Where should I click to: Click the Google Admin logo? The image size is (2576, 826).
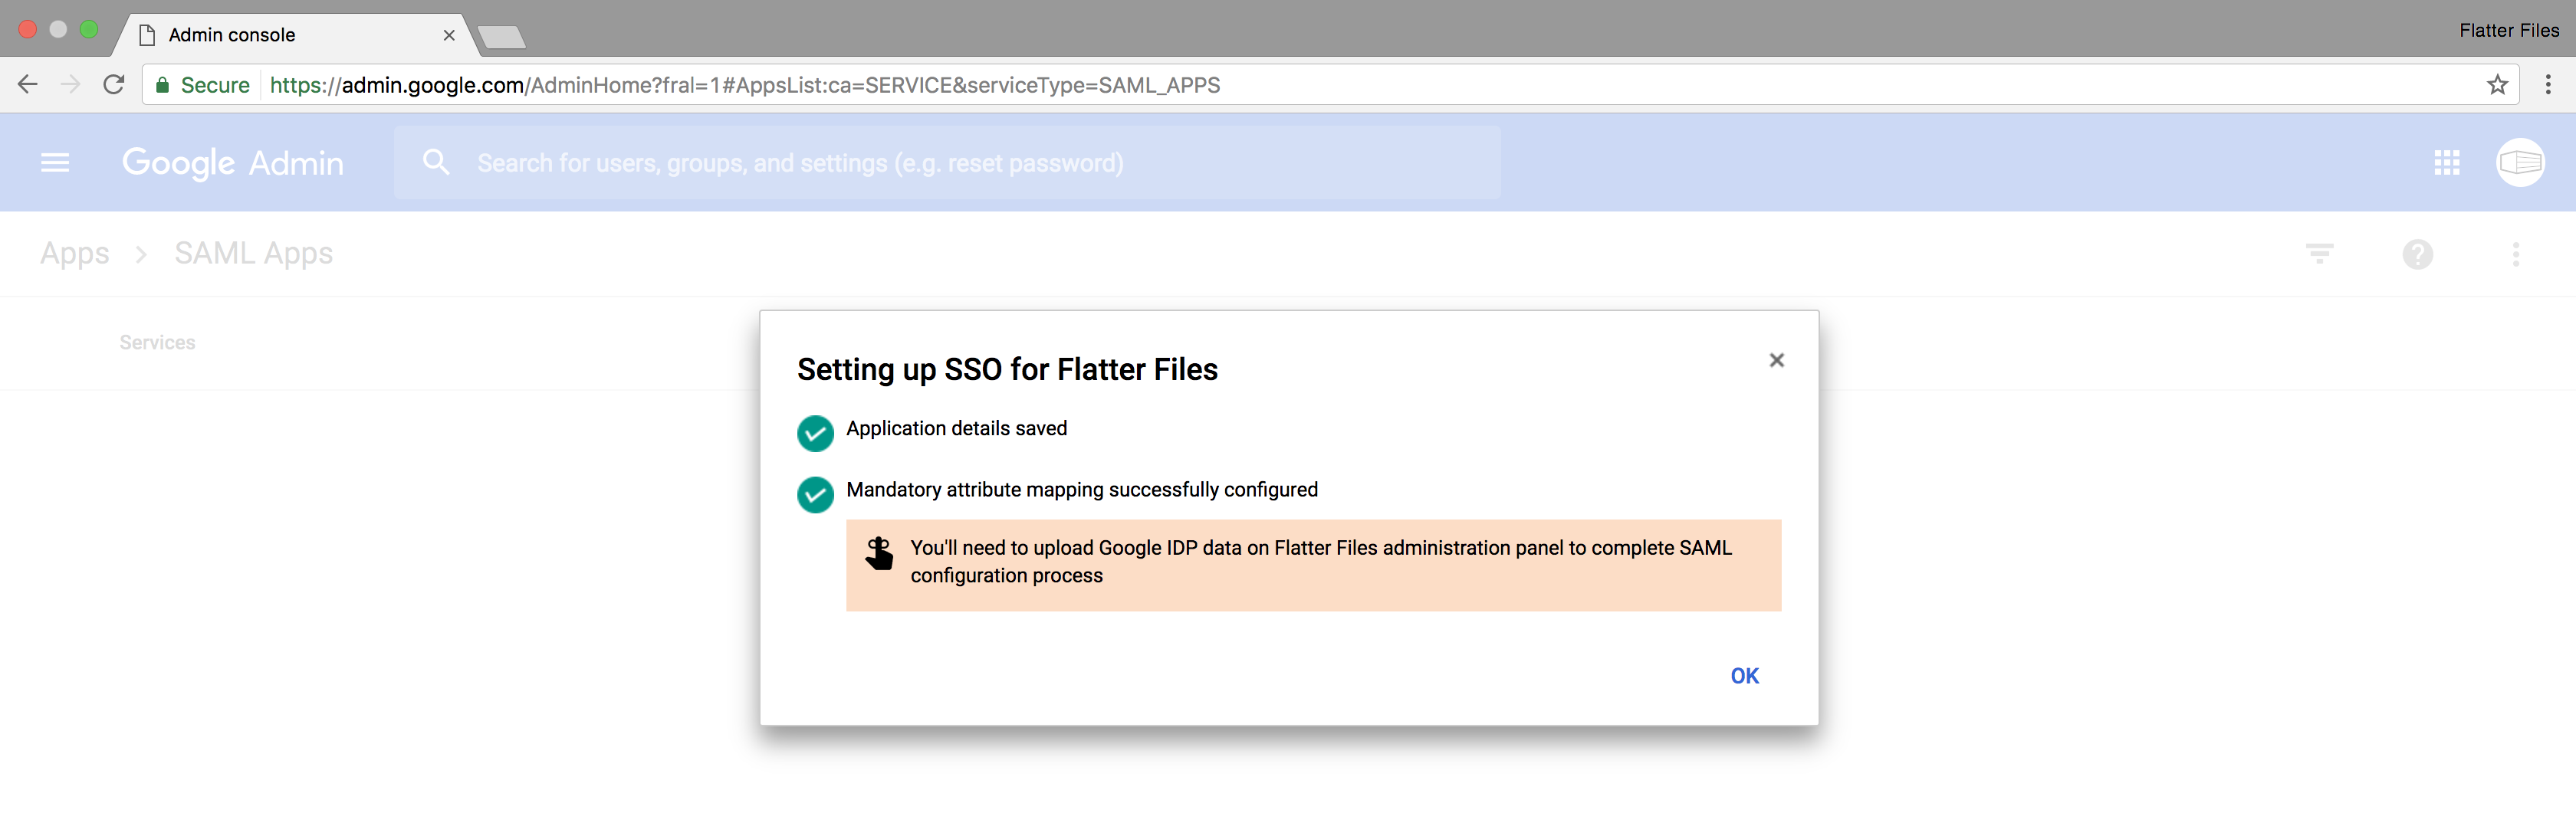[232, 163]
